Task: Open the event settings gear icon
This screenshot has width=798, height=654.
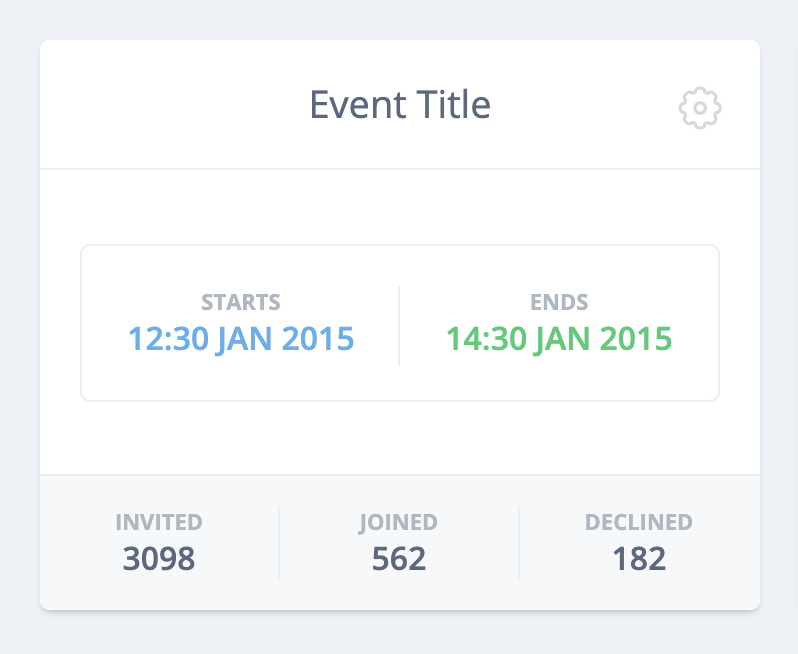Action: [700, 108]
